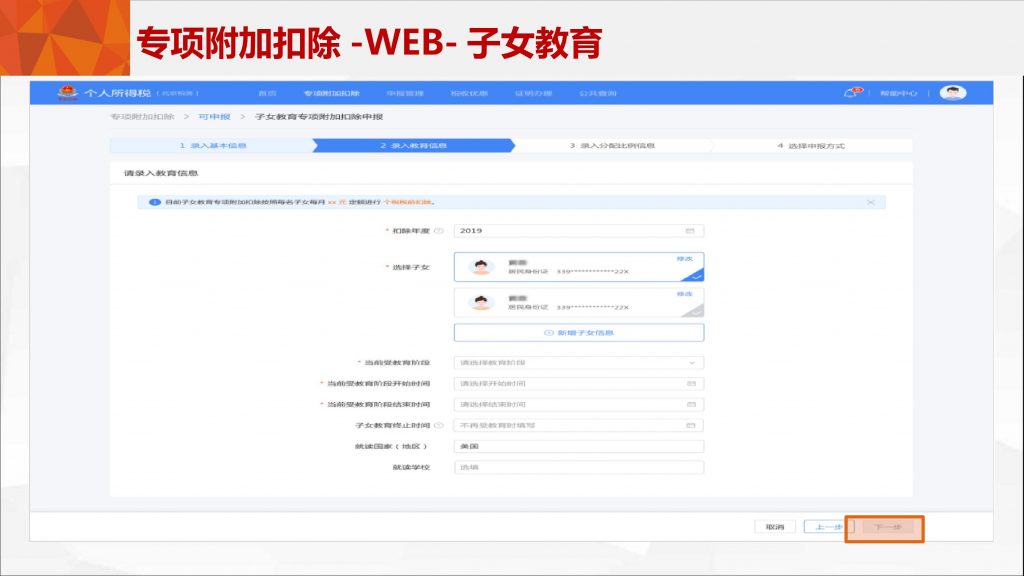Select the second child card
The image size is (1024, 576).
click(x=578, y=302)
